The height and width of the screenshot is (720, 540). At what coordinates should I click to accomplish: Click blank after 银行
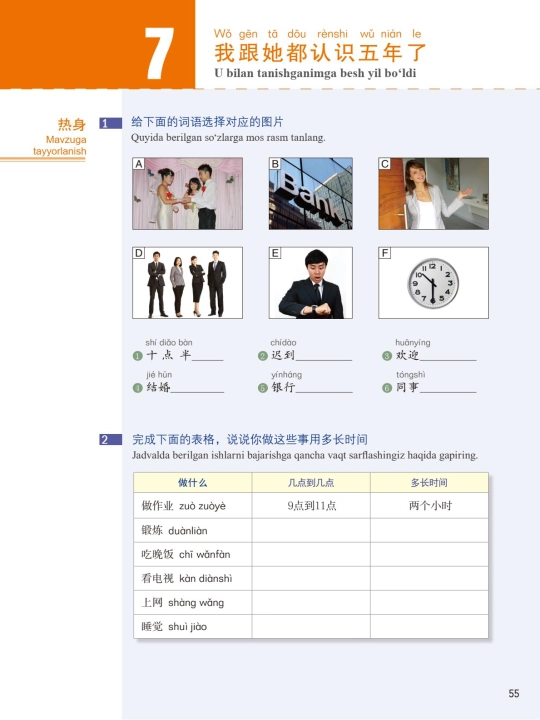[x=324, y=388]
